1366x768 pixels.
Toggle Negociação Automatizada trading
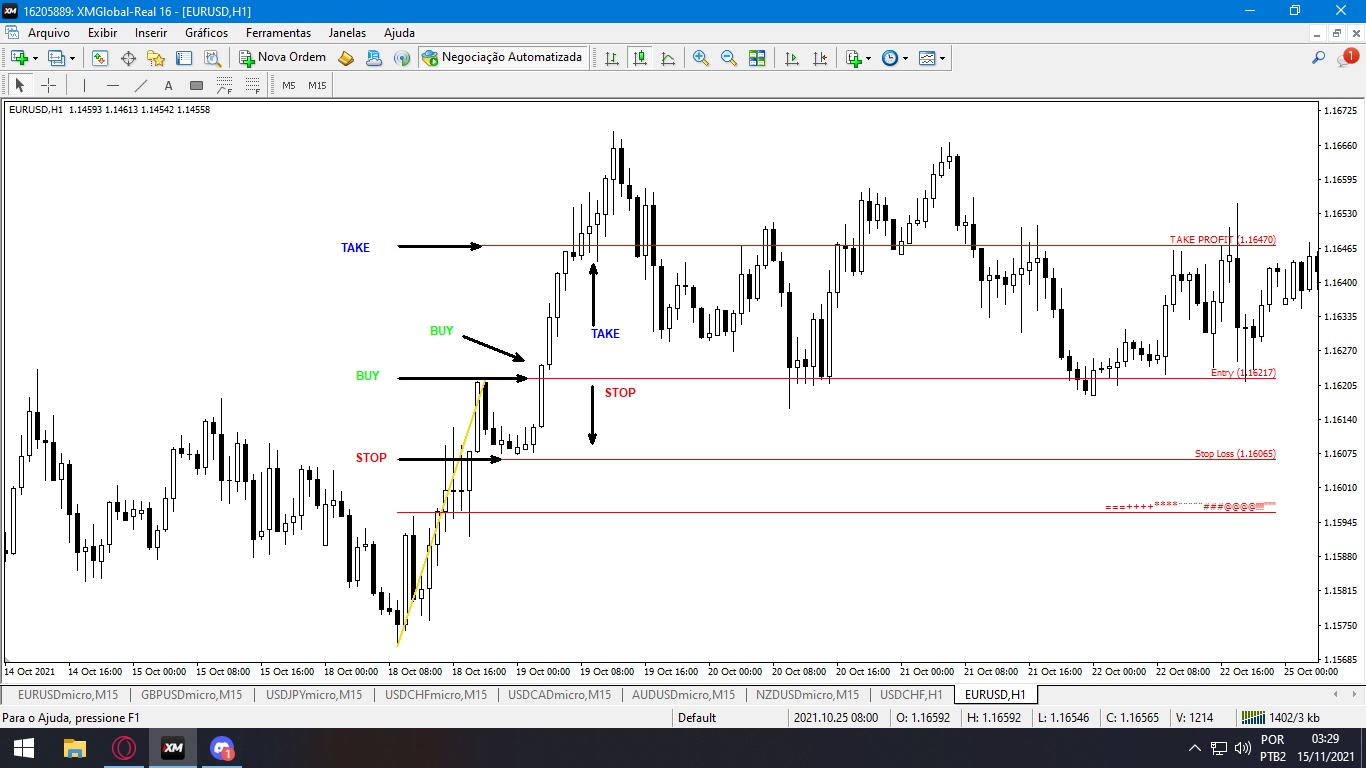pyautogui.click(x=502, y=58)
